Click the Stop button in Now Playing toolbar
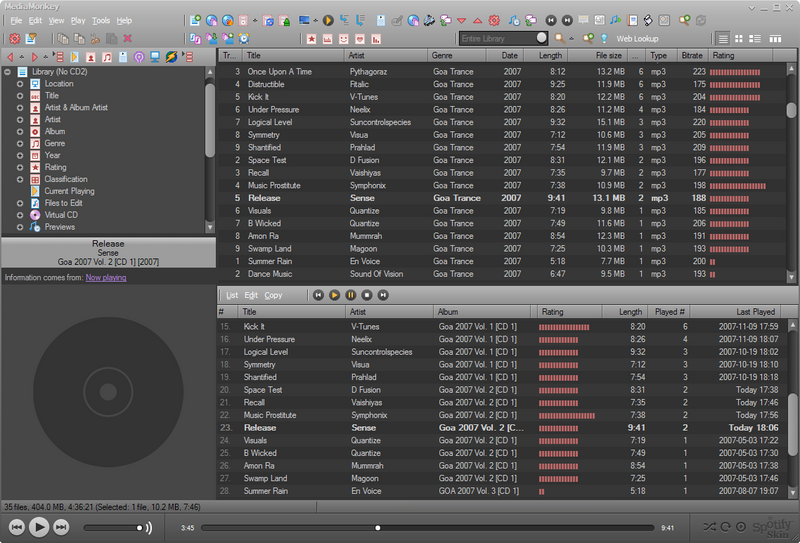 click(x=367, y=295)
